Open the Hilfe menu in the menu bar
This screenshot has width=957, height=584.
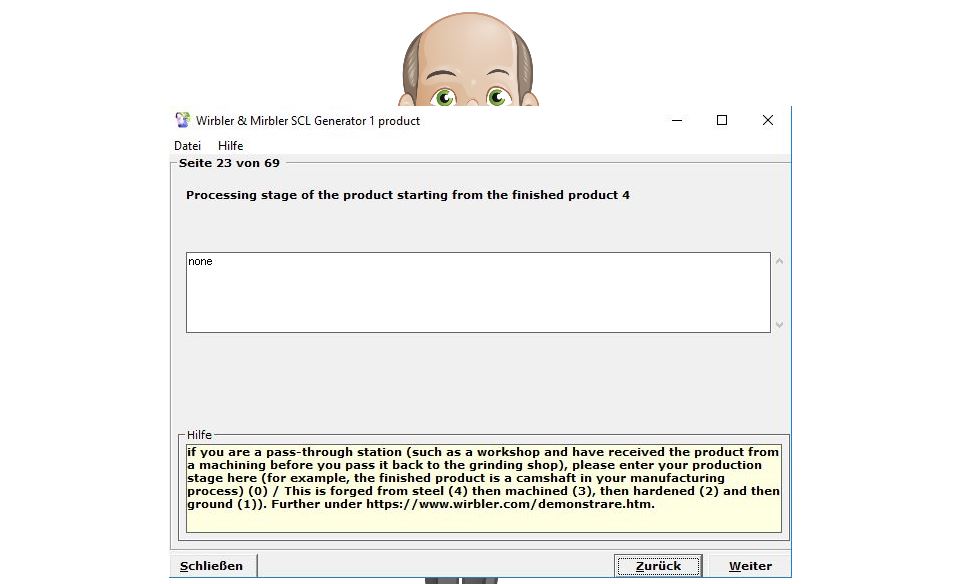pos(230,146)
